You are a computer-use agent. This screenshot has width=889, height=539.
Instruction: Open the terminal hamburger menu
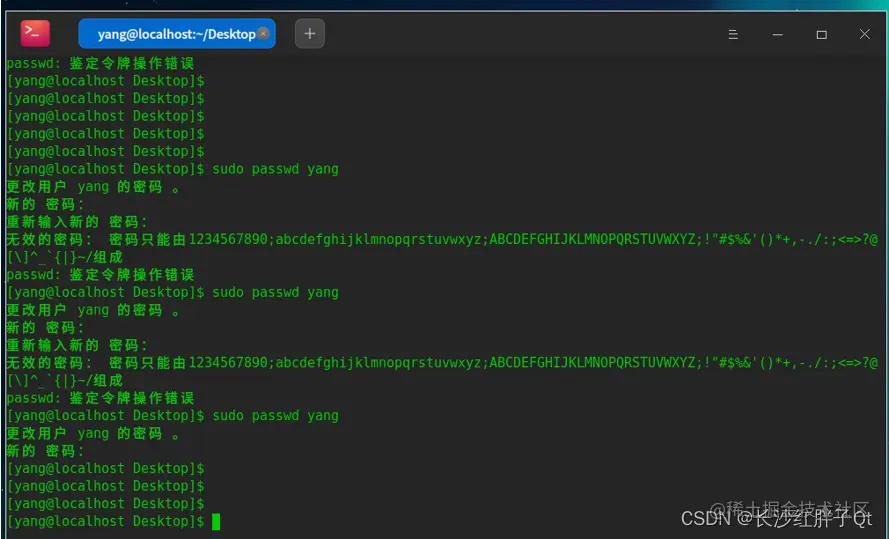pyautogui.click(x=733, y=35)
